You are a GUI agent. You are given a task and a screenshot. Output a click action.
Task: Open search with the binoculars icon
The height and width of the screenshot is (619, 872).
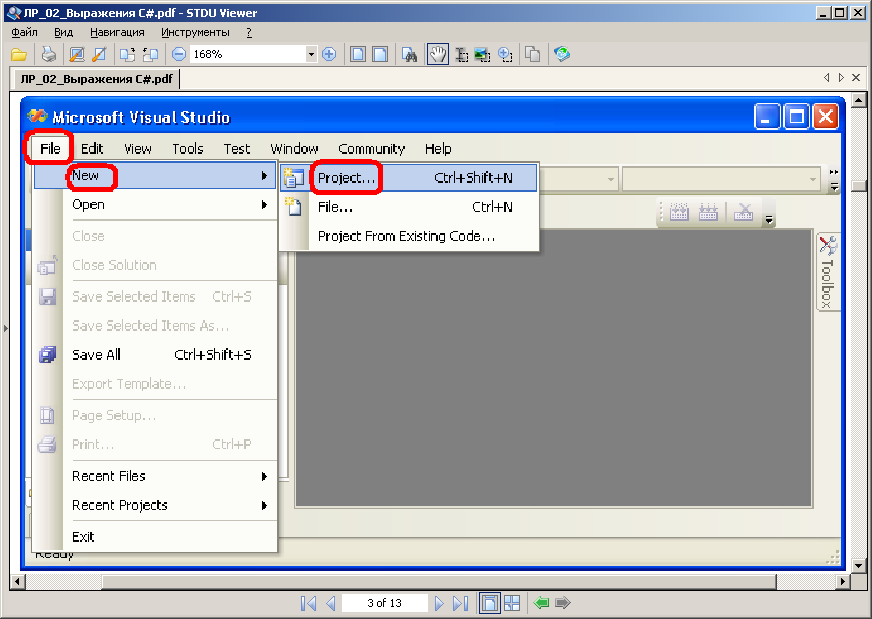[x=410, y=55]
